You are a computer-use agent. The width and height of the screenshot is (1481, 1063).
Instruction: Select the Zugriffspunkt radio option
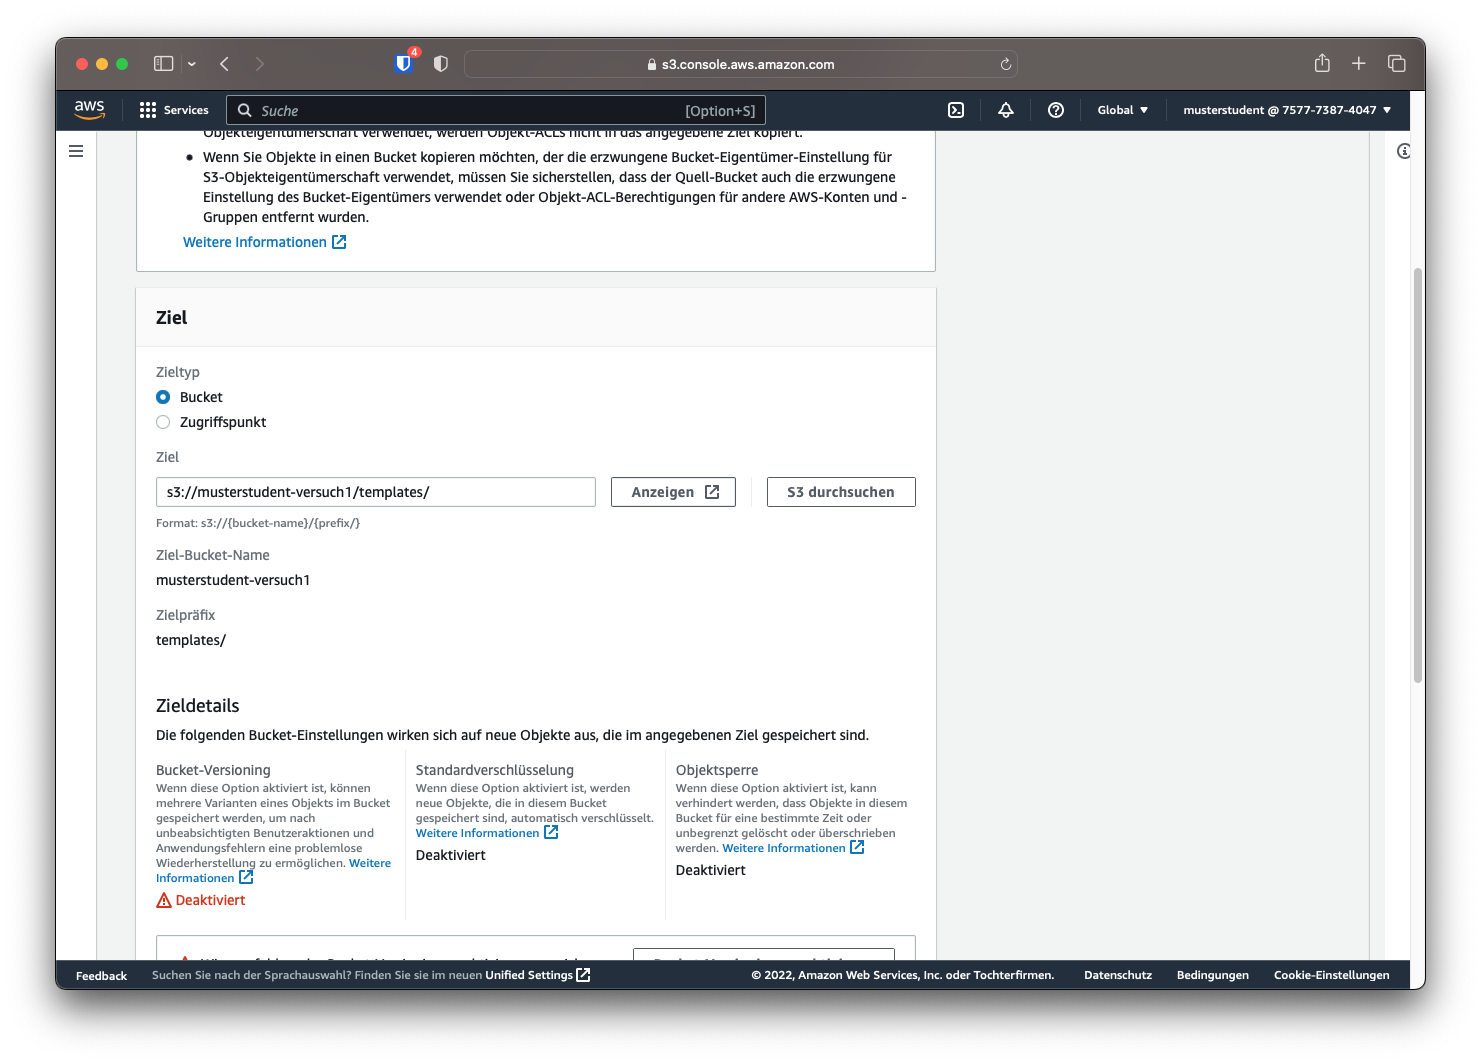click(163, 422)
